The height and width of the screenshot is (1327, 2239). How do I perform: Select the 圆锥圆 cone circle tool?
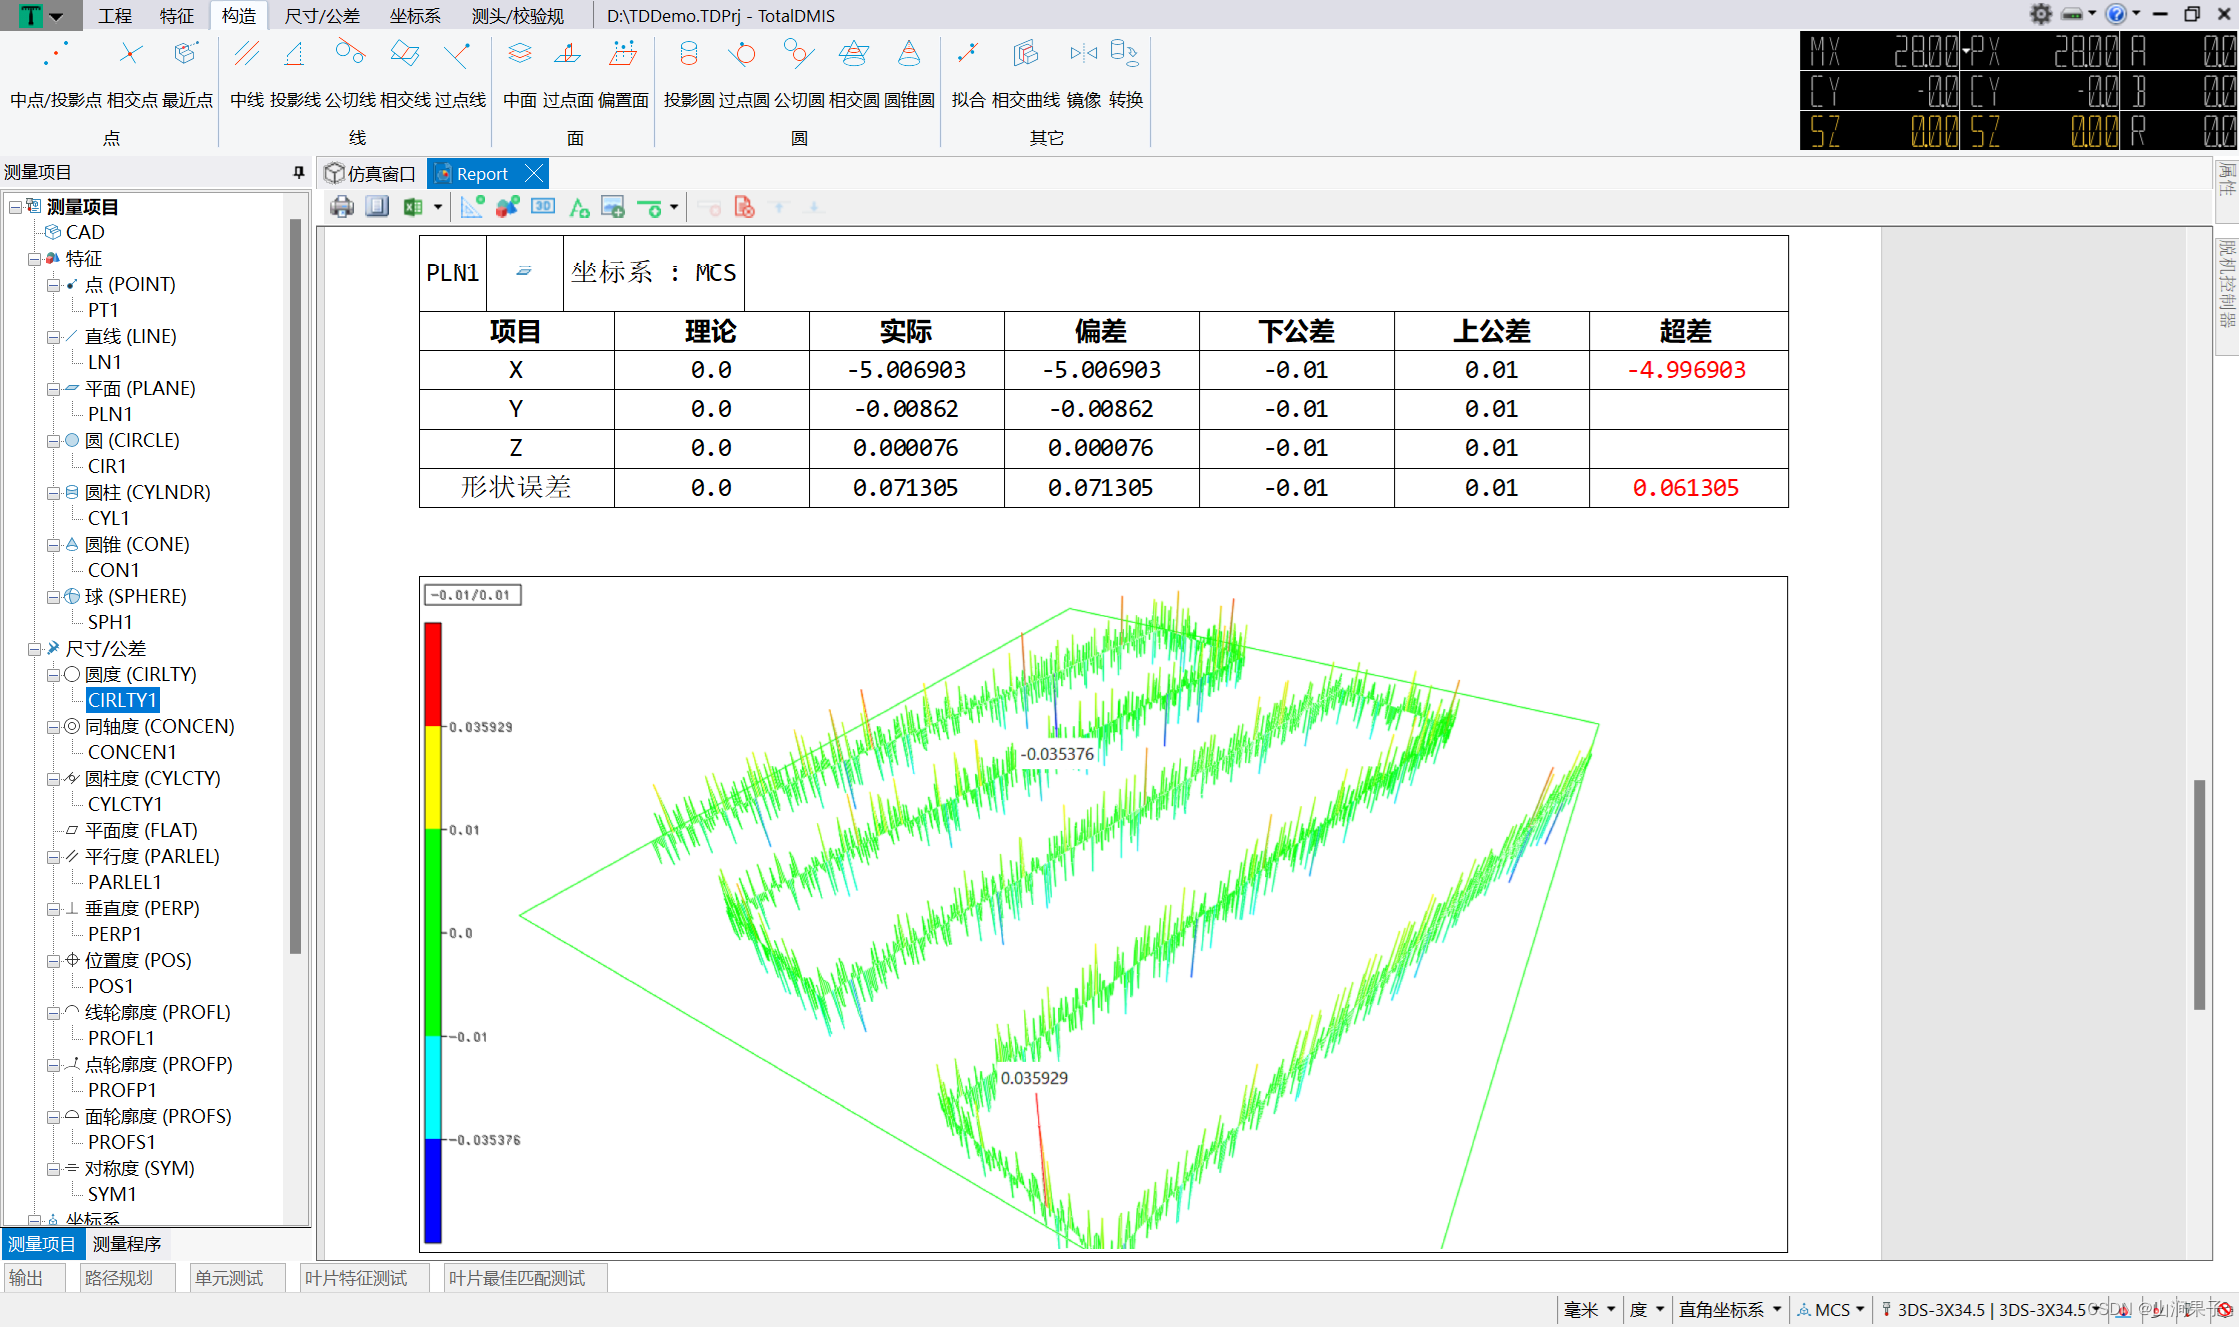[x=909, y=70]
